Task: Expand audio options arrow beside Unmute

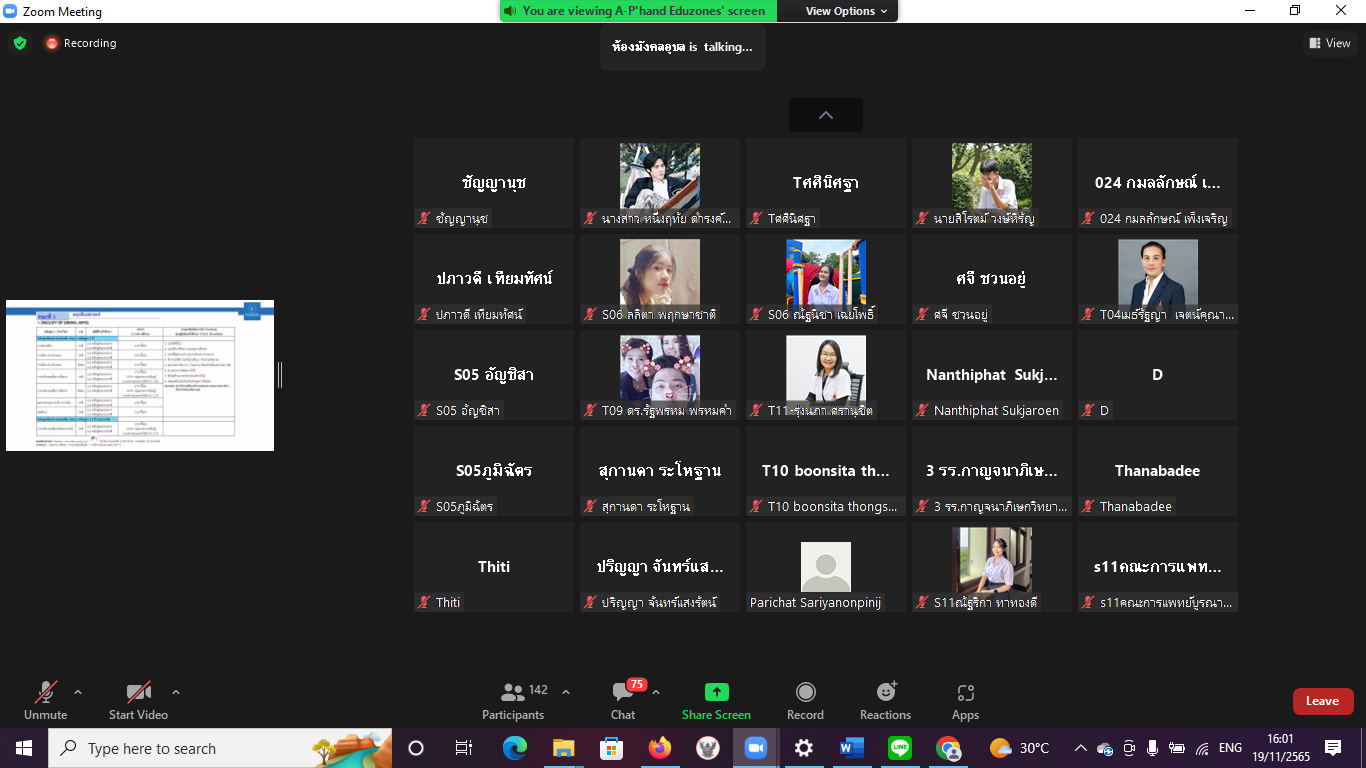Action: click(x=78, y=692)
